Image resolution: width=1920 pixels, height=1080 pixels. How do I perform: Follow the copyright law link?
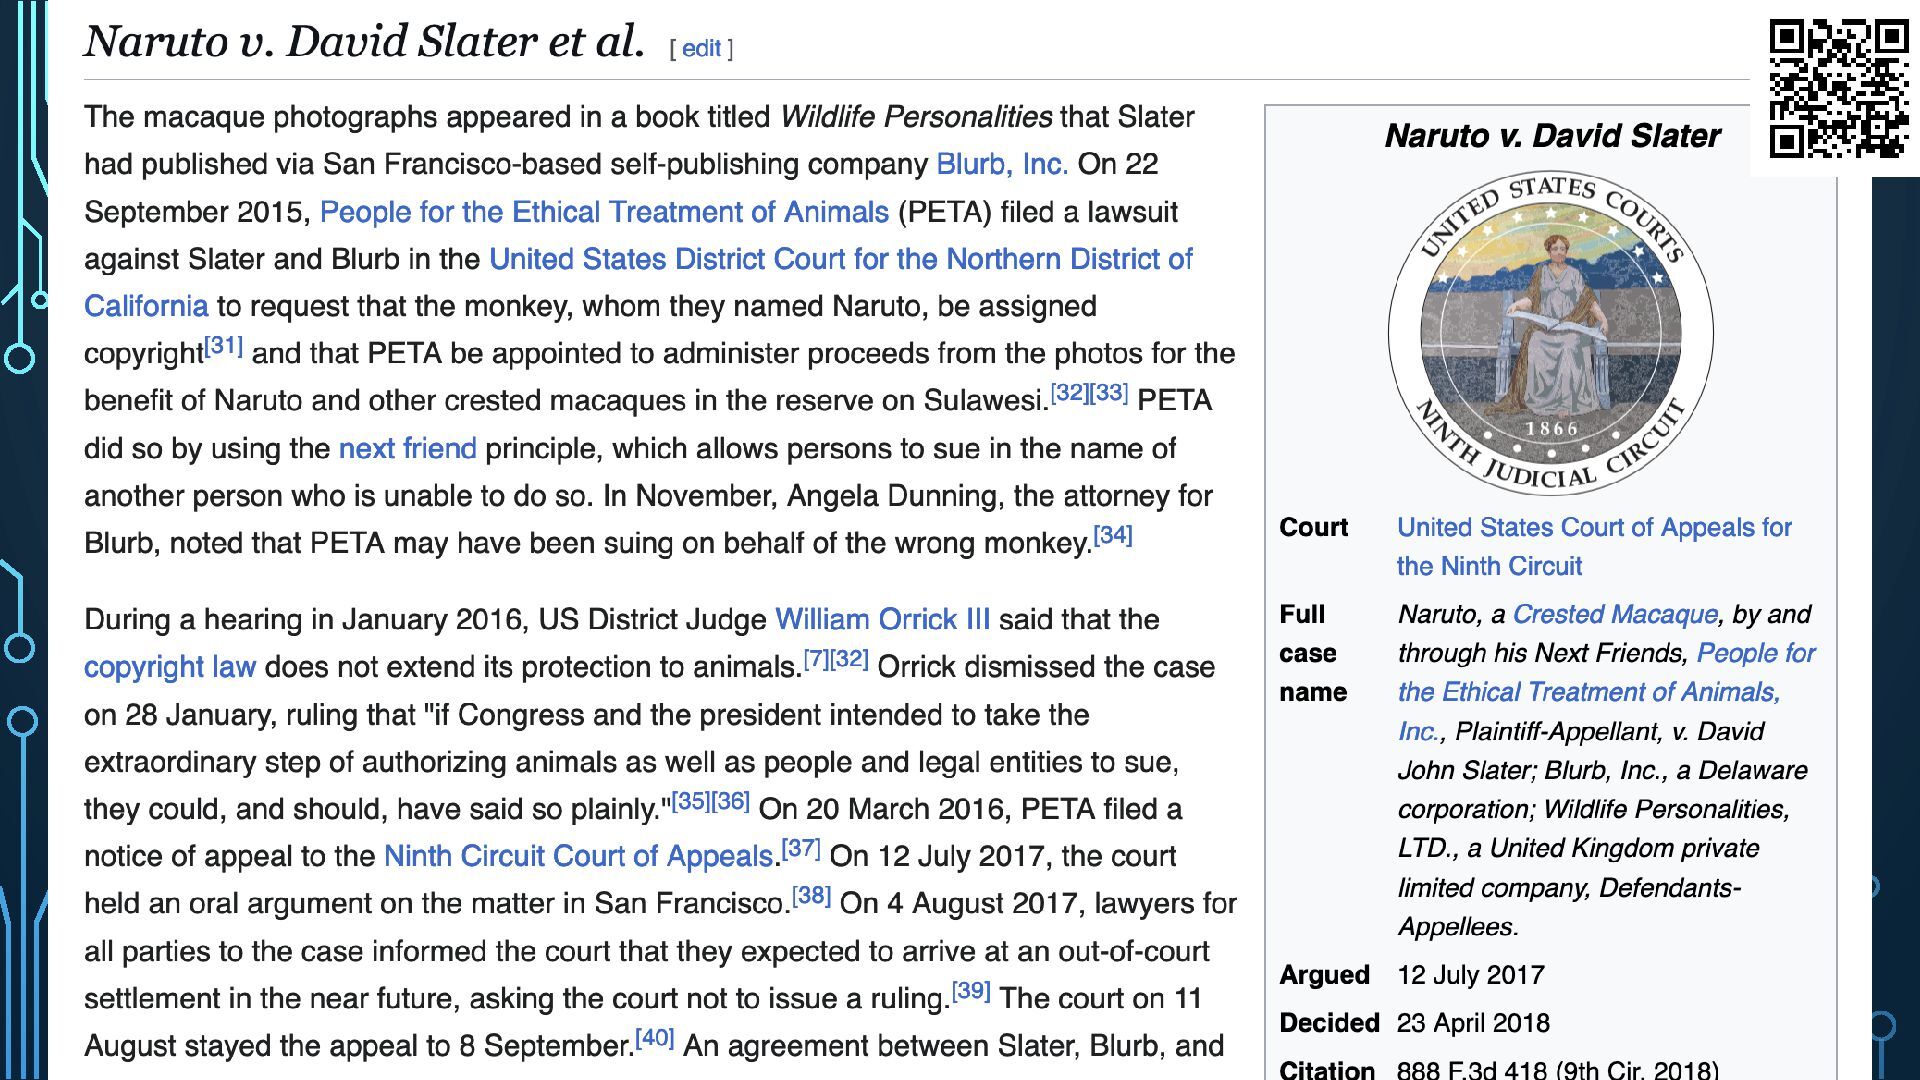coord(170,667)
